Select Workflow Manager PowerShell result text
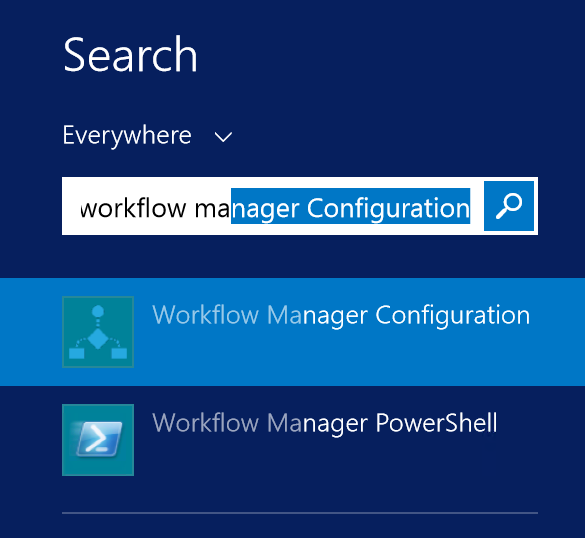The height and width of the screenshot is (538, 585). [x=325, y=423]
